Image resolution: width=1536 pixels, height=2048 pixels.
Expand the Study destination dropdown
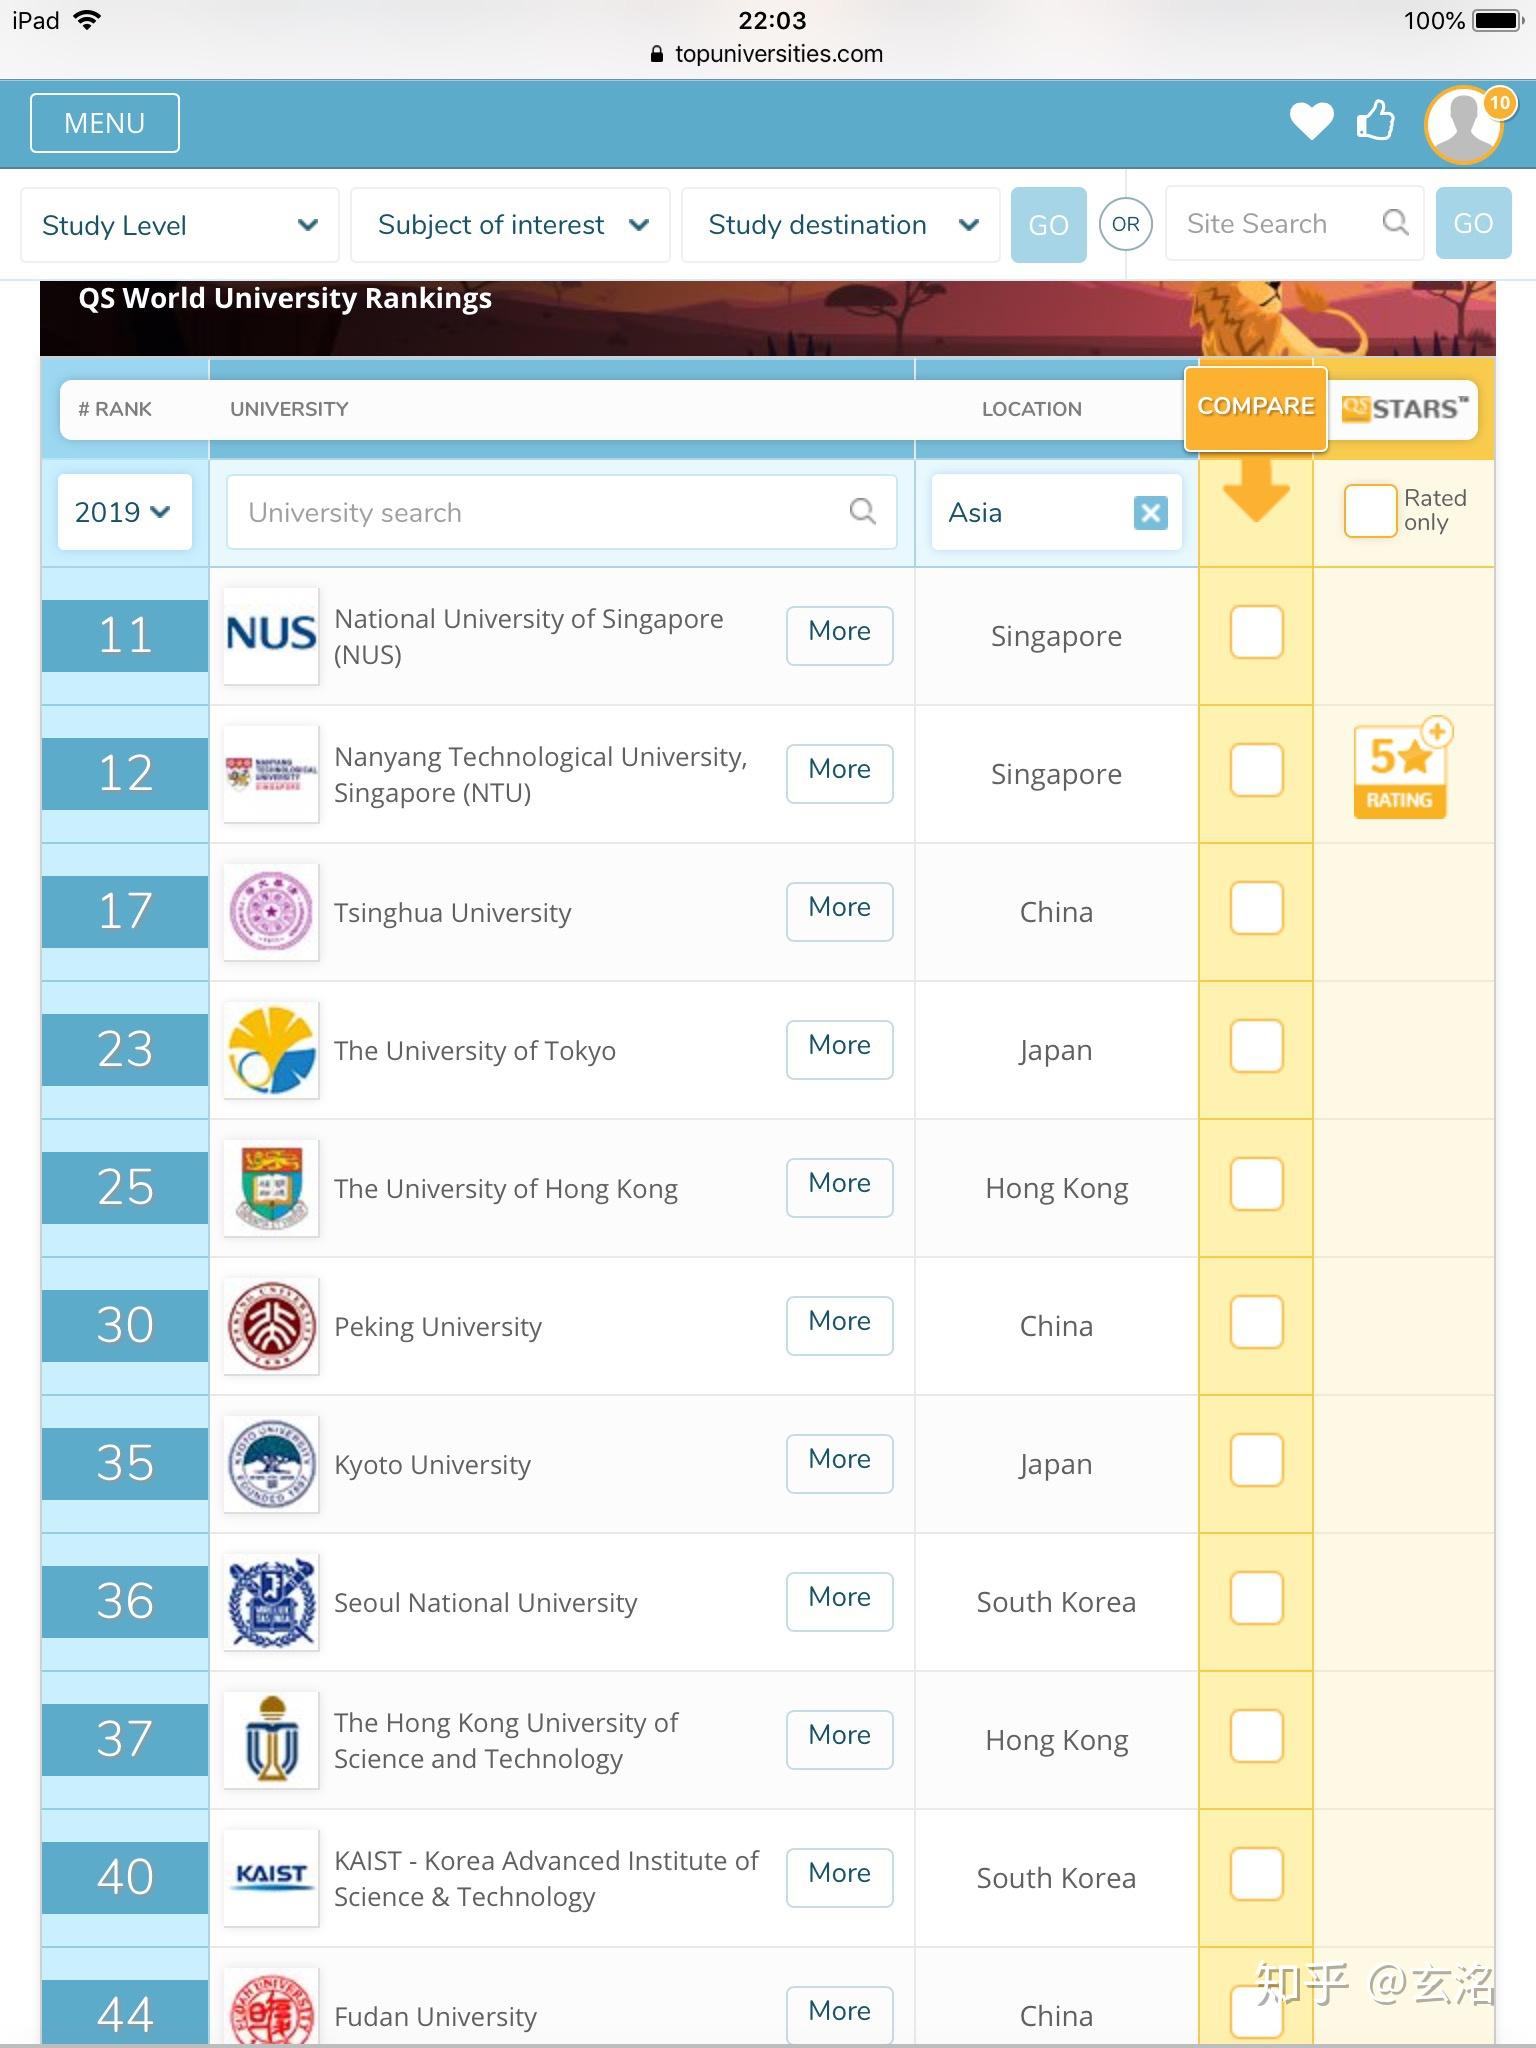841,225
